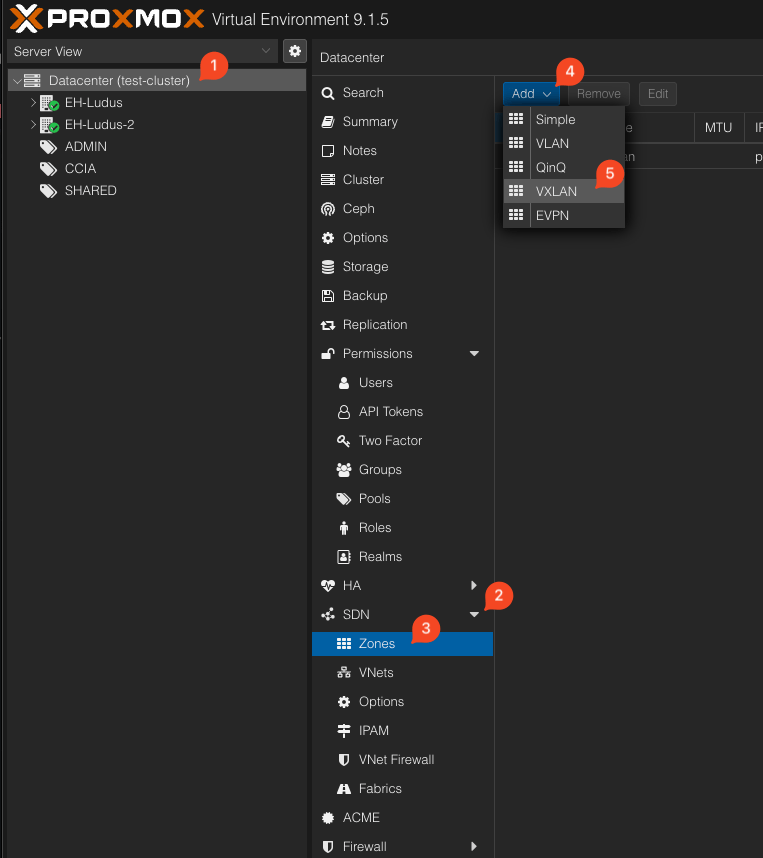Click the Realms icon
The image size is (763, 858).
(x=344, y=557)
